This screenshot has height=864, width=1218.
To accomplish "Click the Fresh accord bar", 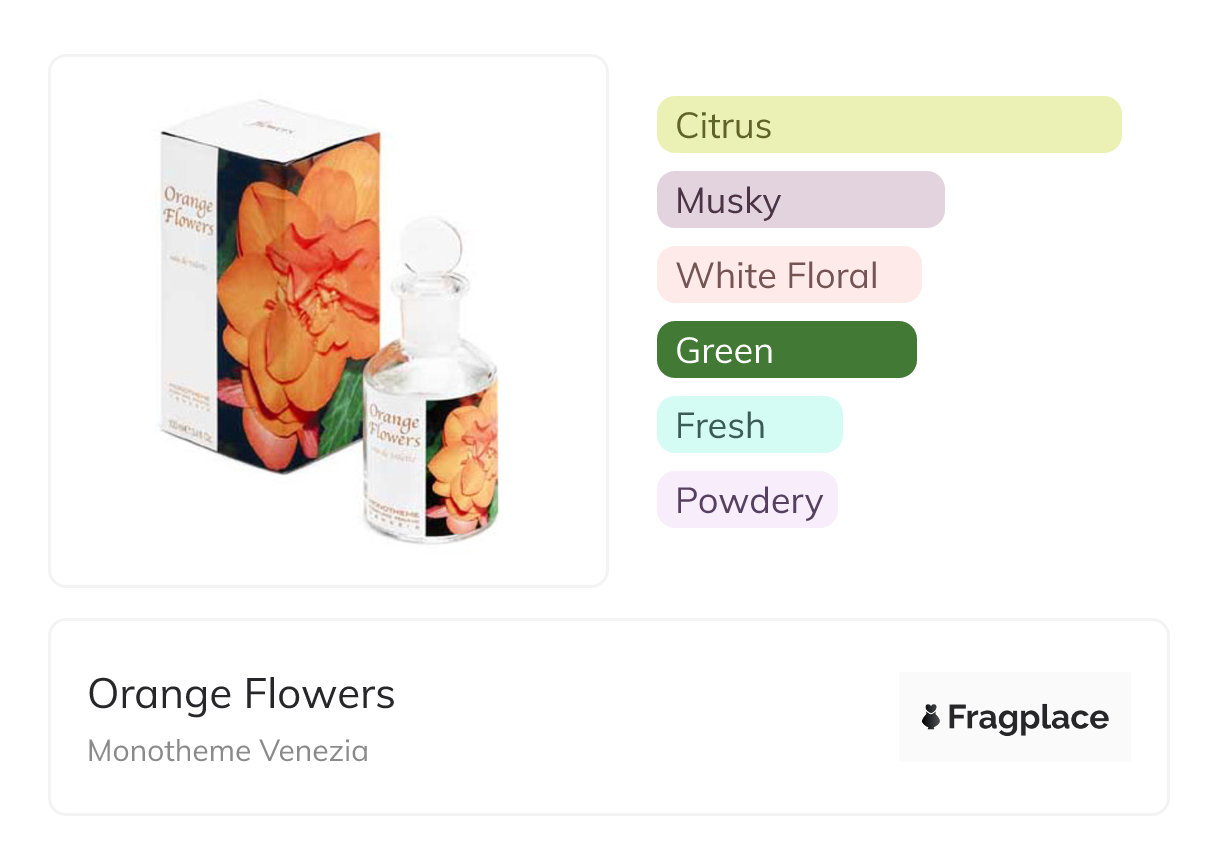I will [x=749, y=425].
